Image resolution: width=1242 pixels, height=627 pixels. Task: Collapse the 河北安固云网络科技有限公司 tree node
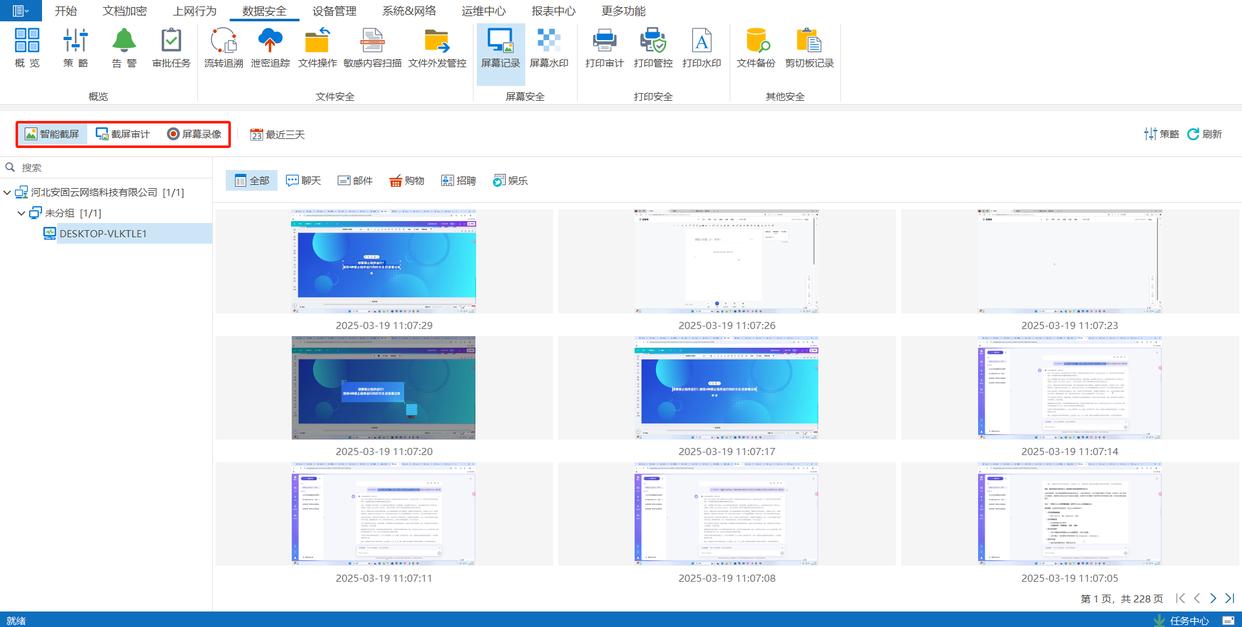coord(8,192)
